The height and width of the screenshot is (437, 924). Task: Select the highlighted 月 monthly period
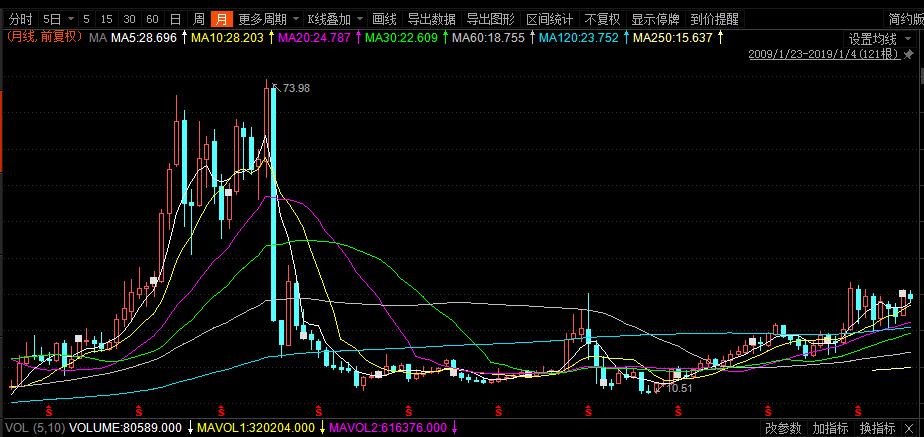click(x=221, y=19)
